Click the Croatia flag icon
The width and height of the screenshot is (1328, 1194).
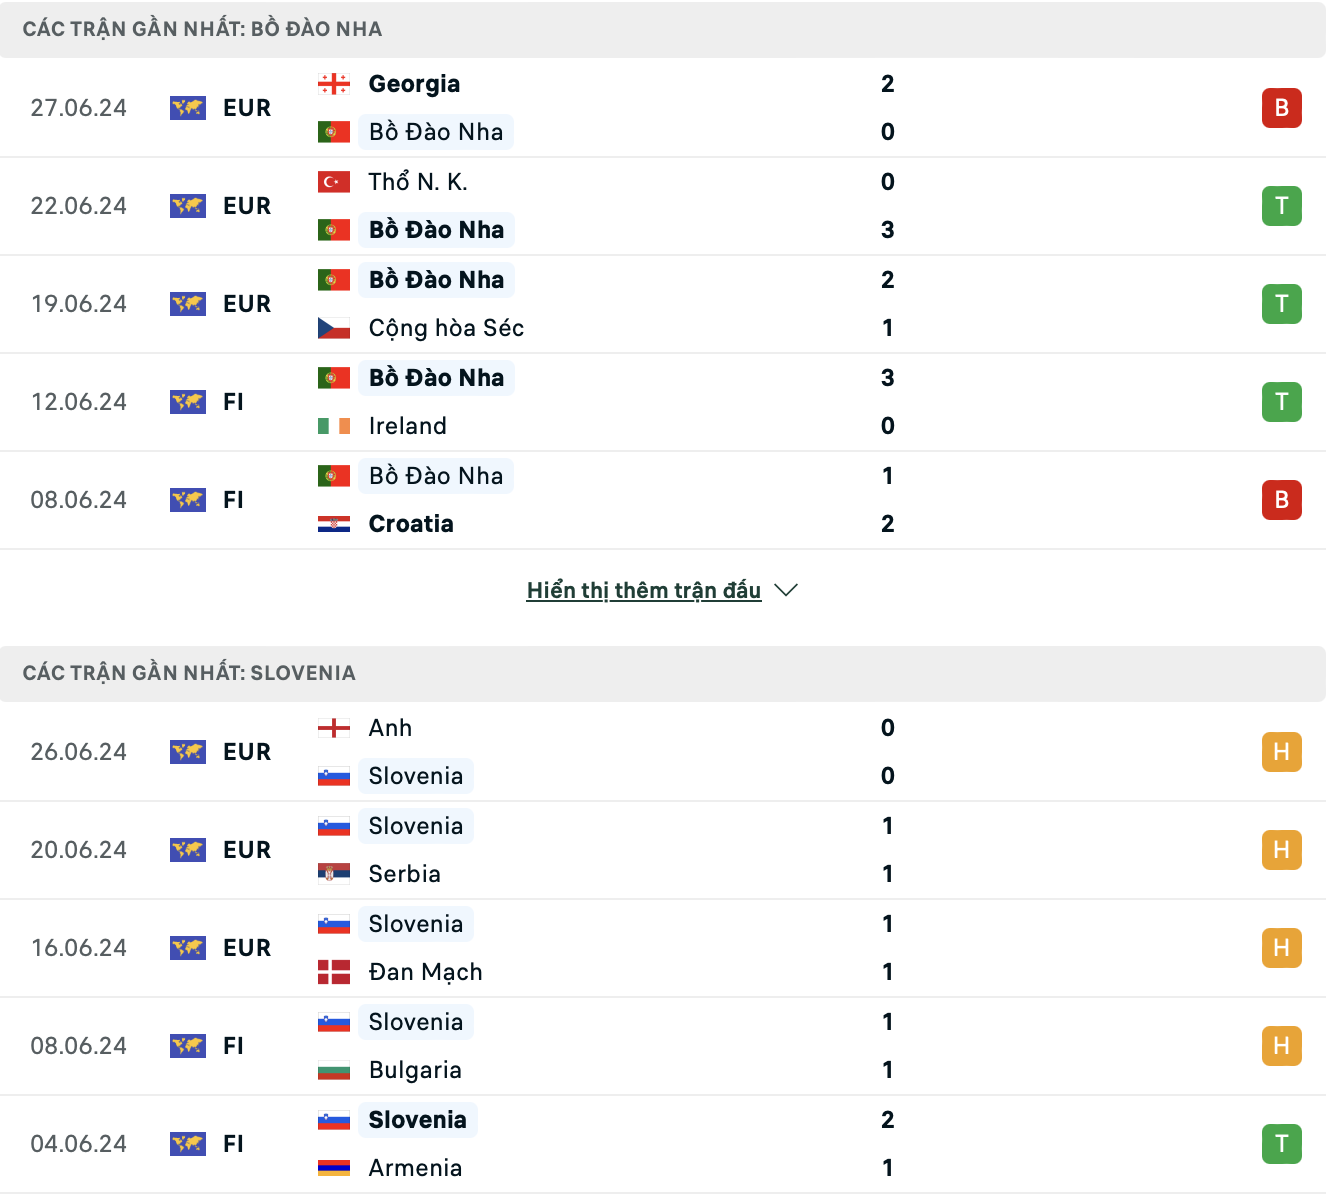coord(334,524)
